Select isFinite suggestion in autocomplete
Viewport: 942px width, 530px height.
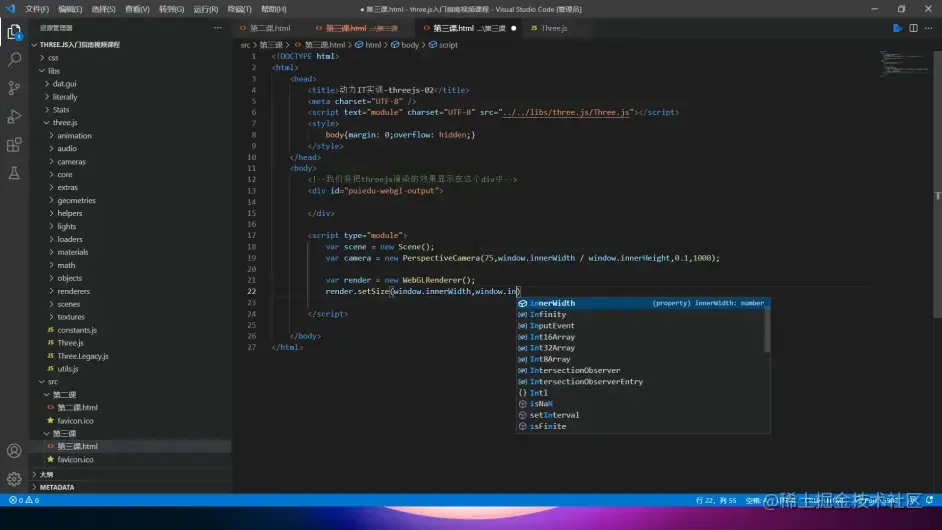point(640,426)
